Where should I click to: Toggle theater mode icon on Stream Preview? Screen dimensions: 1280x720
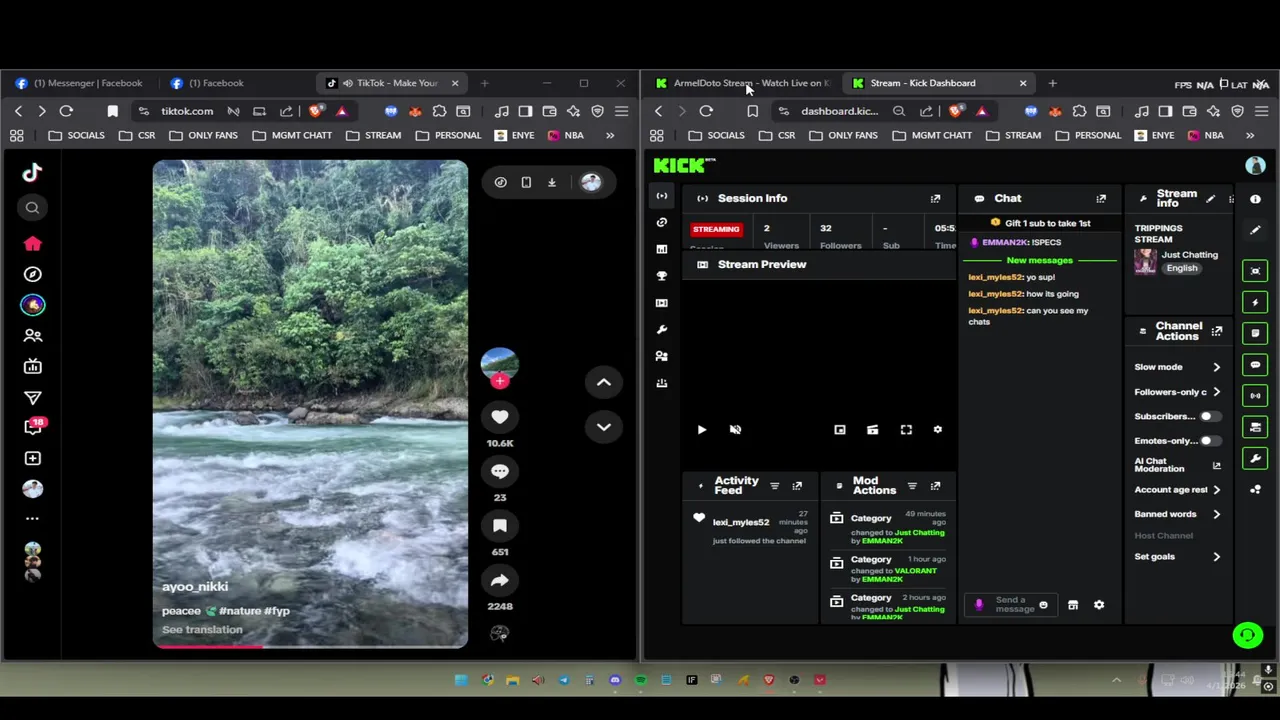coord(873,430)
